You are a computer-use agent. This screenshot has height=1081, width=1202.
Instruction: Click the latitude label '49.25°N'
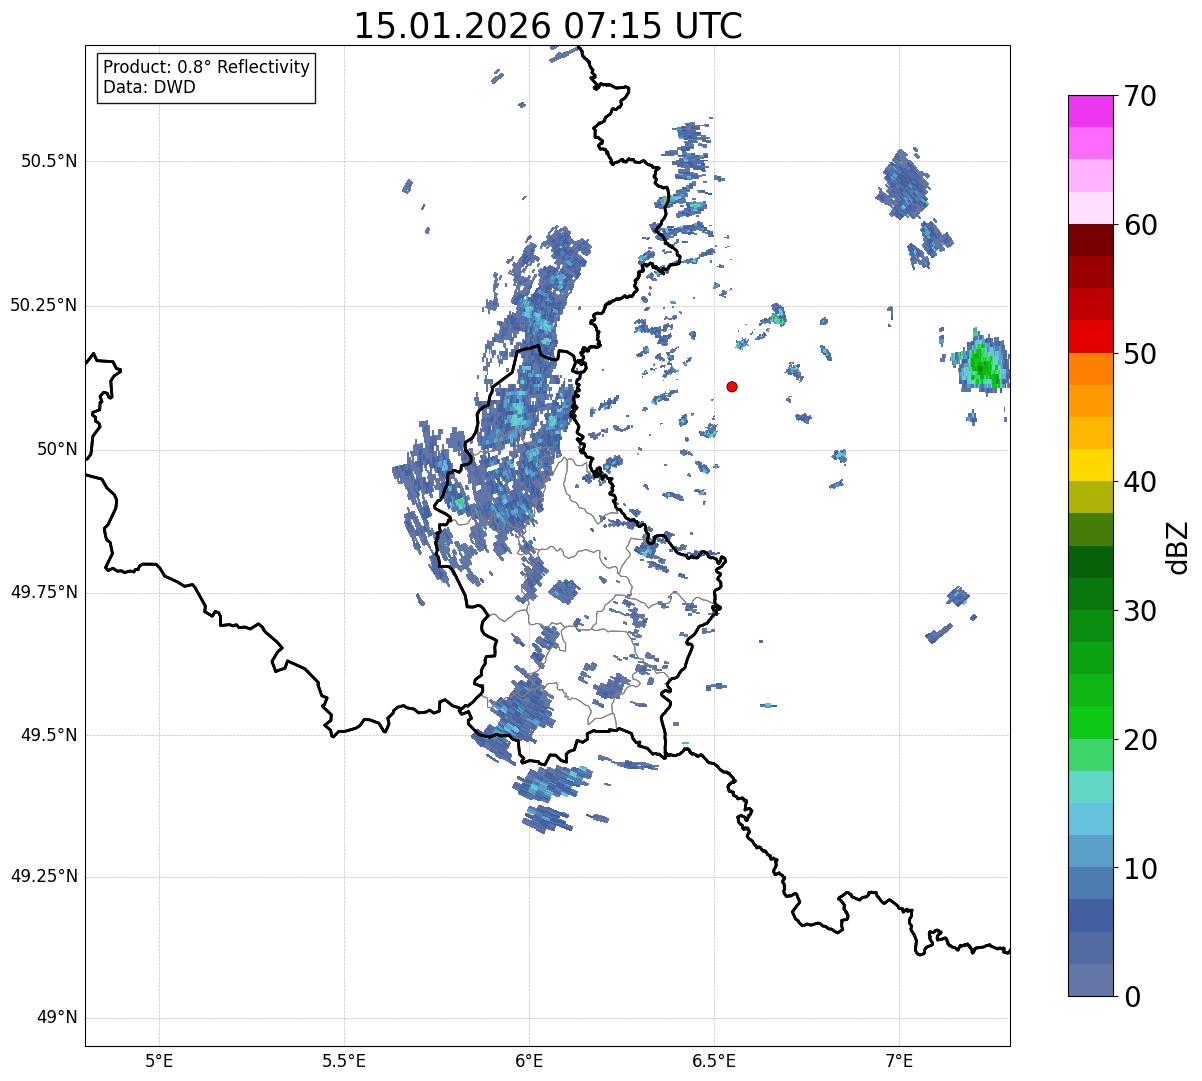click(x=44, y=876)
